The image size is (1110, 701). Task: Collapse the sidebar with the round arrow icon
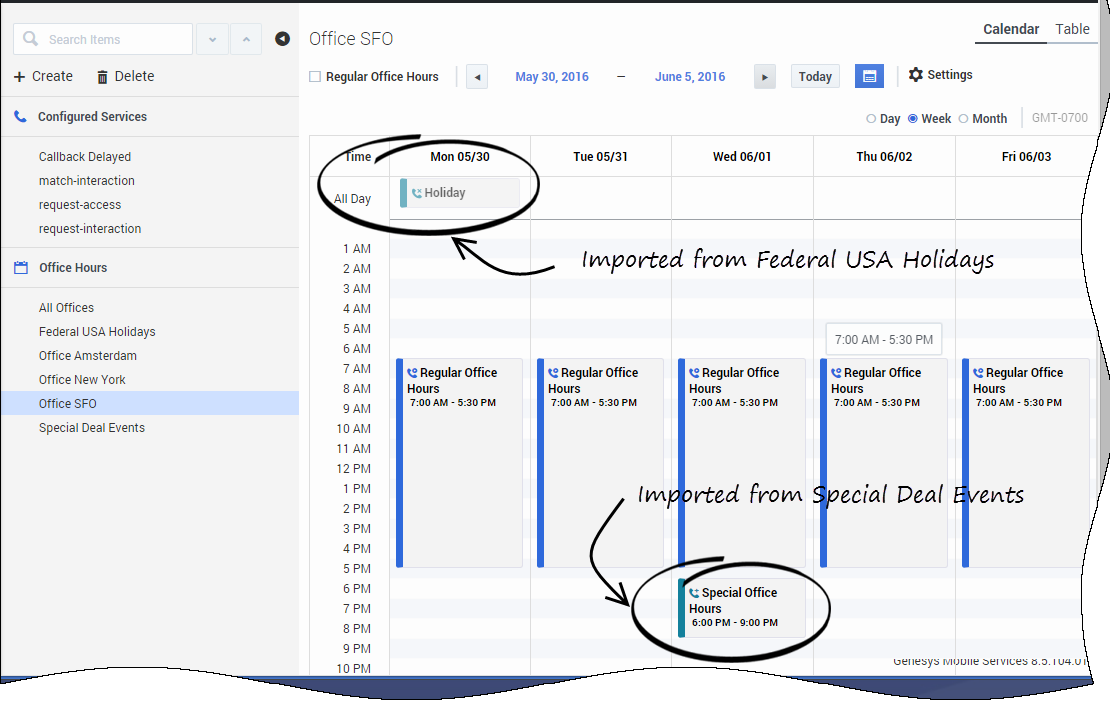282,39
